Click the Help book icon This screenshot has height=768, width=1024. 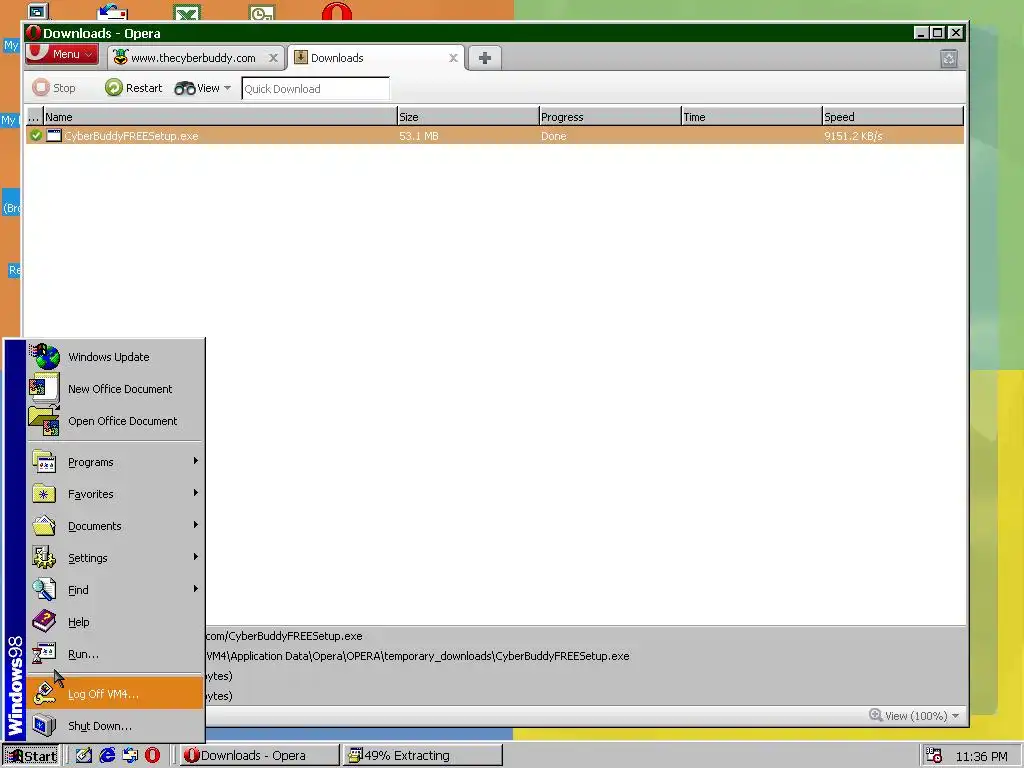(x=44, y=621)
